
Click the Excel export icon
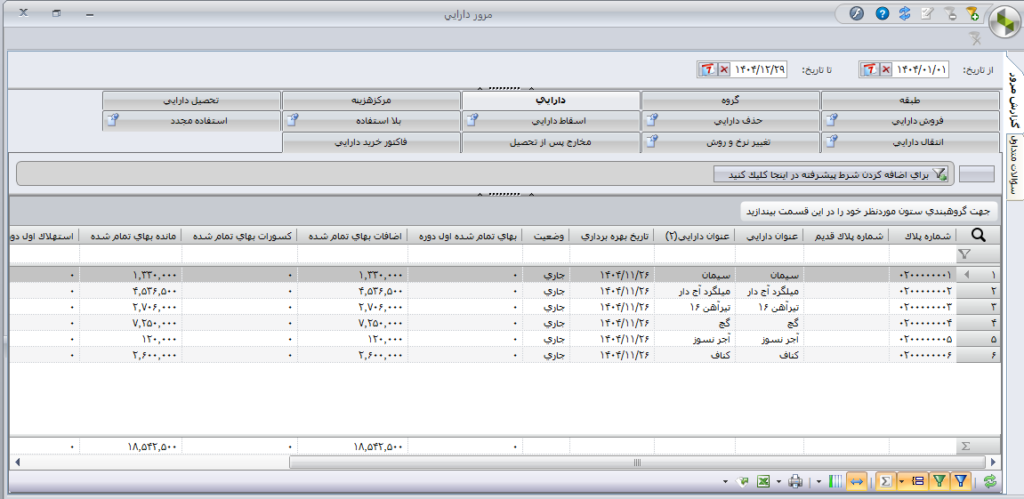pos(763,482)
